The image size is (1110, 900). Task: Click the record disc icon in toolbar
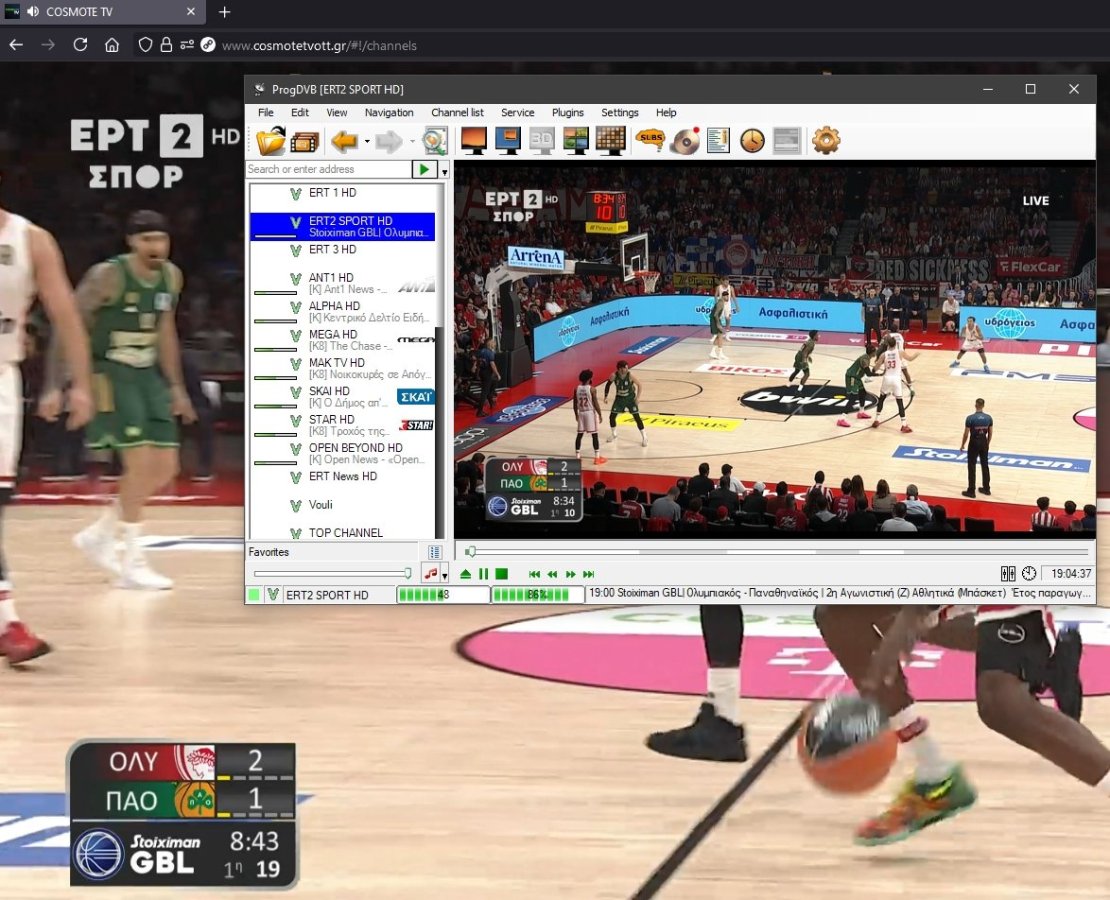pyautogui.click(x=685, y=141)
